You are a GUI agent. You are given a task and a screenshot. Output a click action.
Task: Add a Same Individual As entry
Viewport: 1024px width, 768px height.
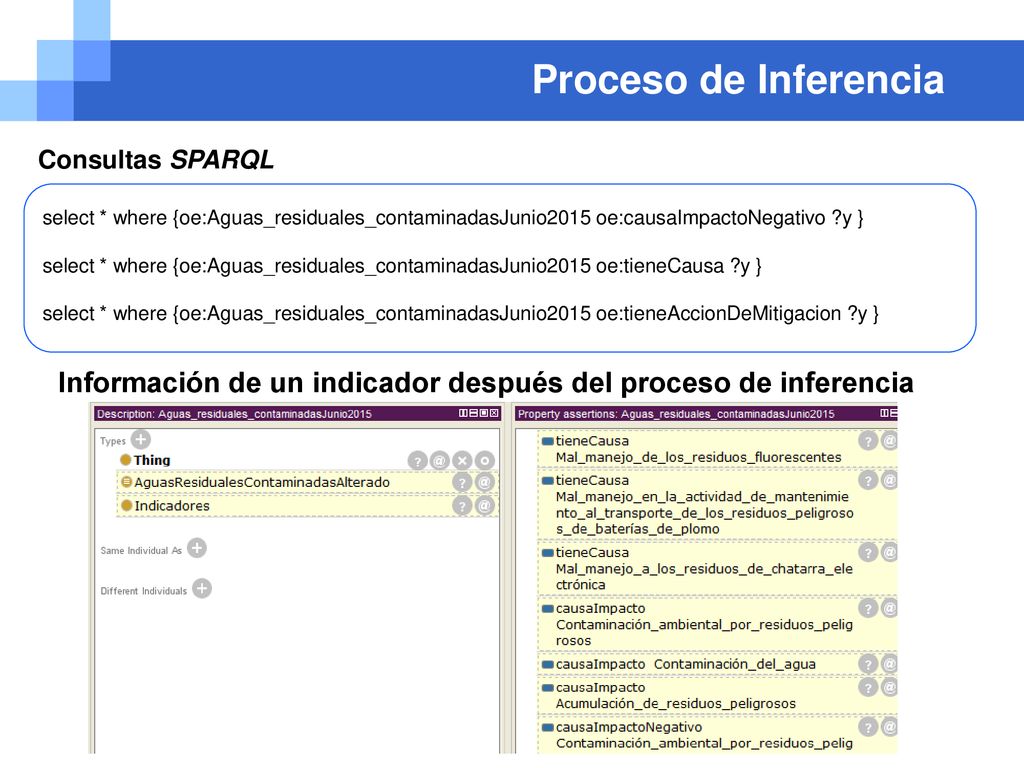(197, 548)
